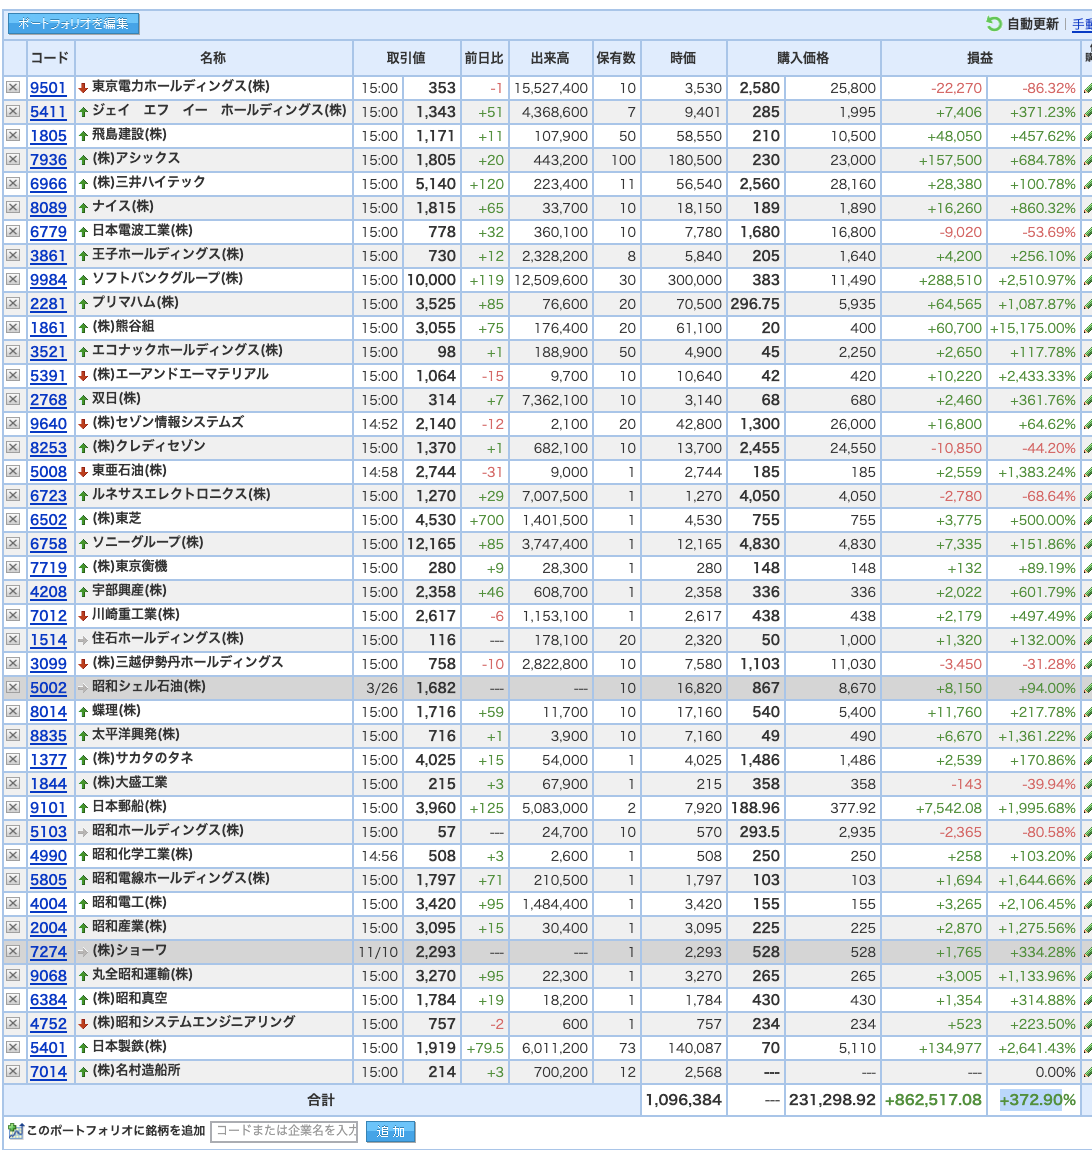Click edit pencil icon on ソフトバンクグループ row

point(1087,280)
